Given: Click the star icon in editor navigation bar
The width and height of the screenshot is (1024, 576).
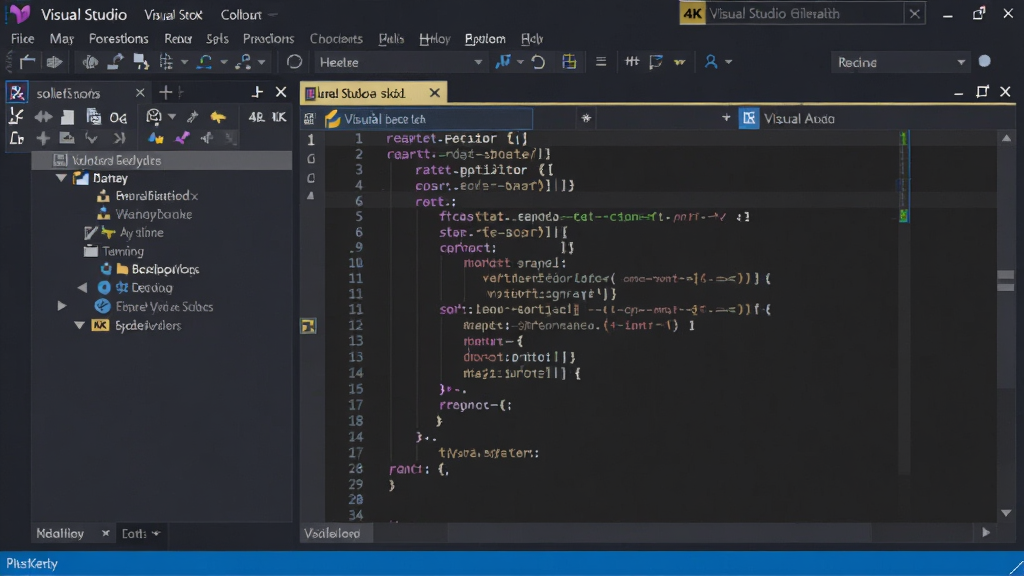Looking at the screenshot, I should tap(586, 118).
